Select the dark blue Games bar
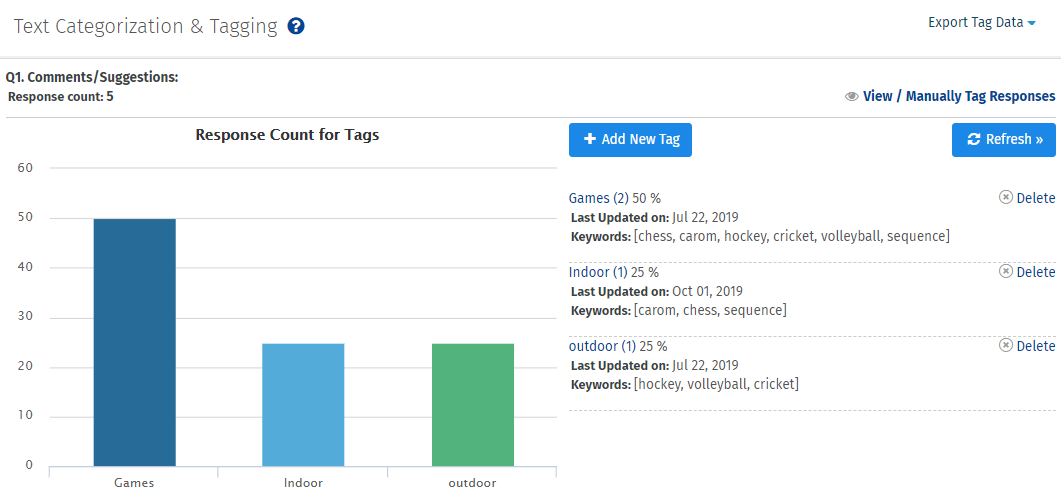 (135, 342)
